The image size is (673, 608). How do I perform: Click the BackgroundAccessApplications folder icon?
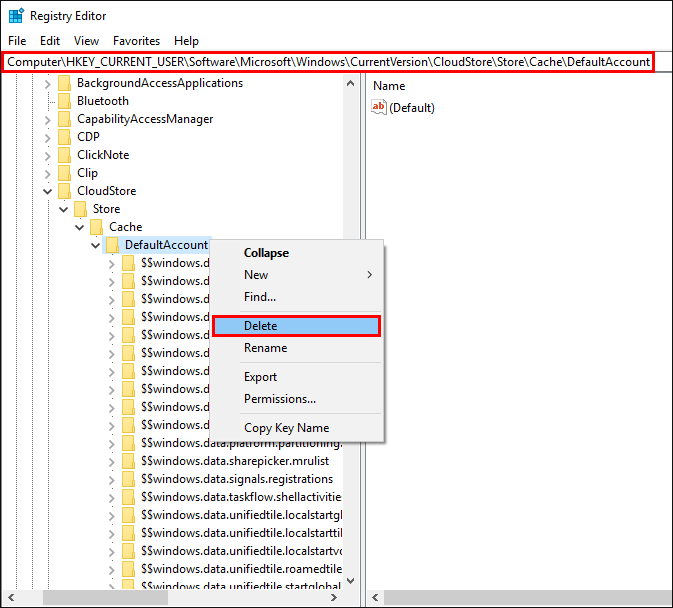[64, 83]
